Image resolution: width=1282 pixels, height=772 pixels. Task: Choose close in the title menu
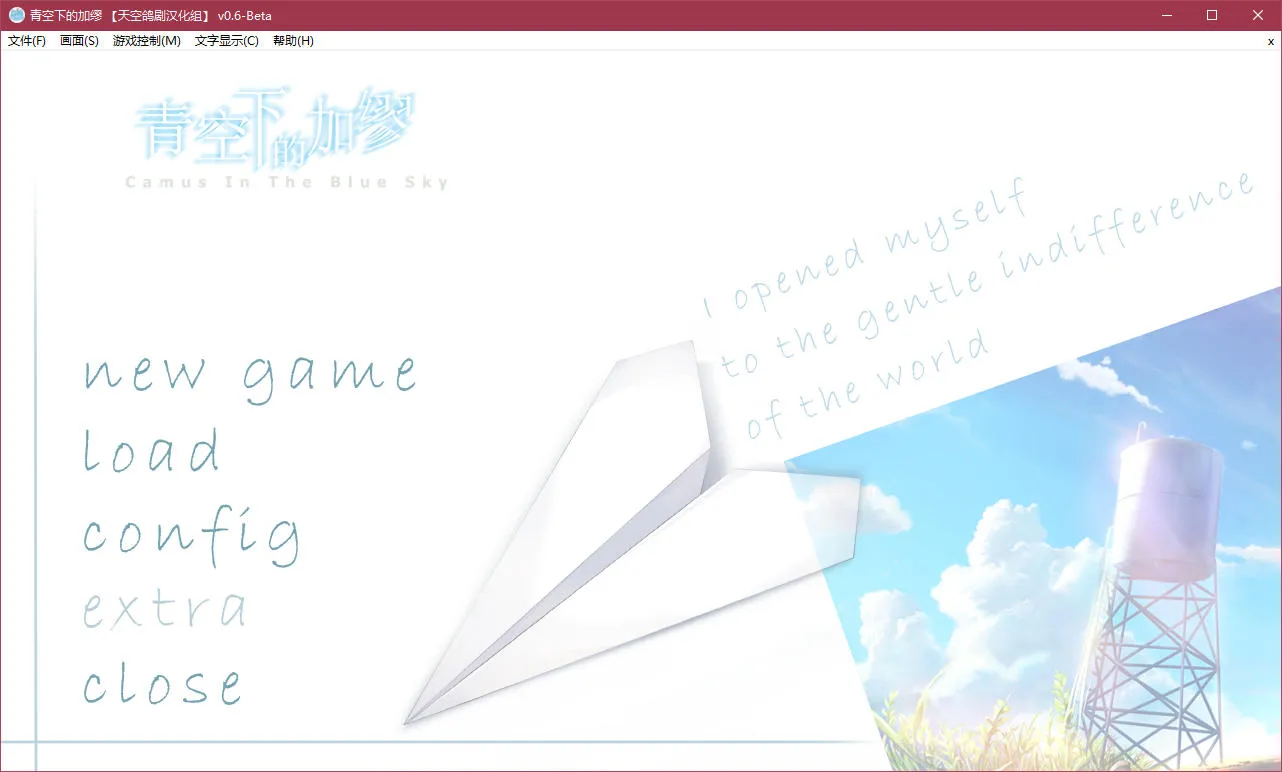click(x=162, y=686)
